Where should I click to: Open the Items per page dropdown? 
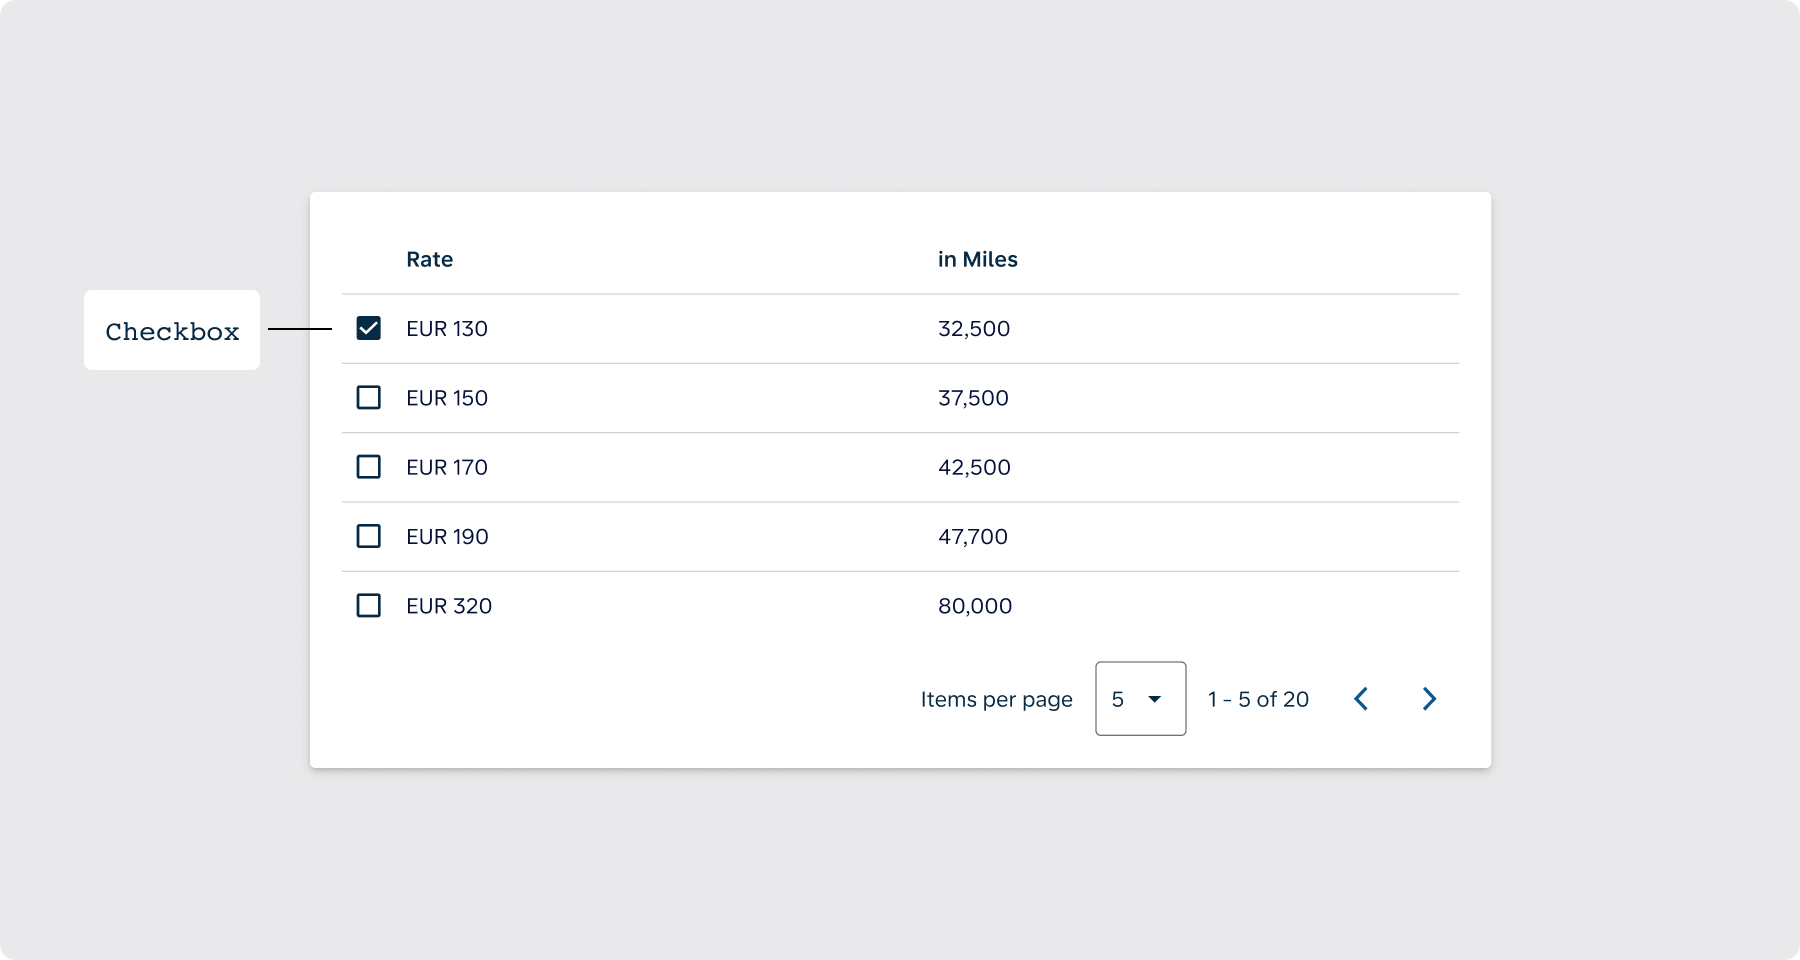(x=1140, y=699)
